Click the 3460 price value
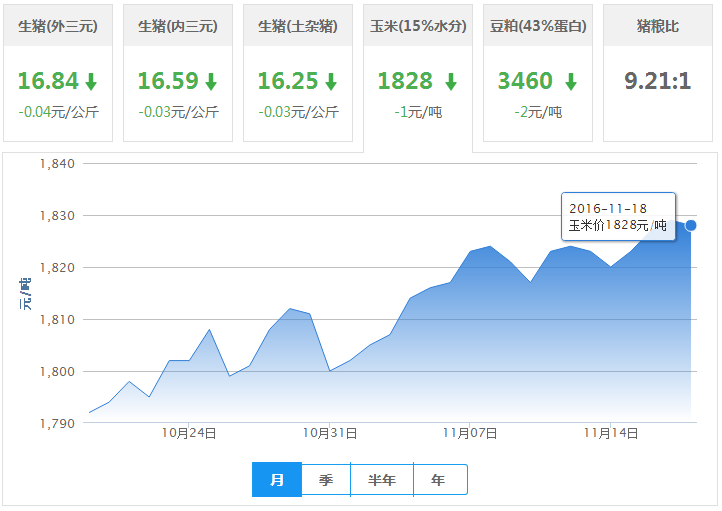The width and height of the screenshot is (722, 511). (x=525, y=81)
